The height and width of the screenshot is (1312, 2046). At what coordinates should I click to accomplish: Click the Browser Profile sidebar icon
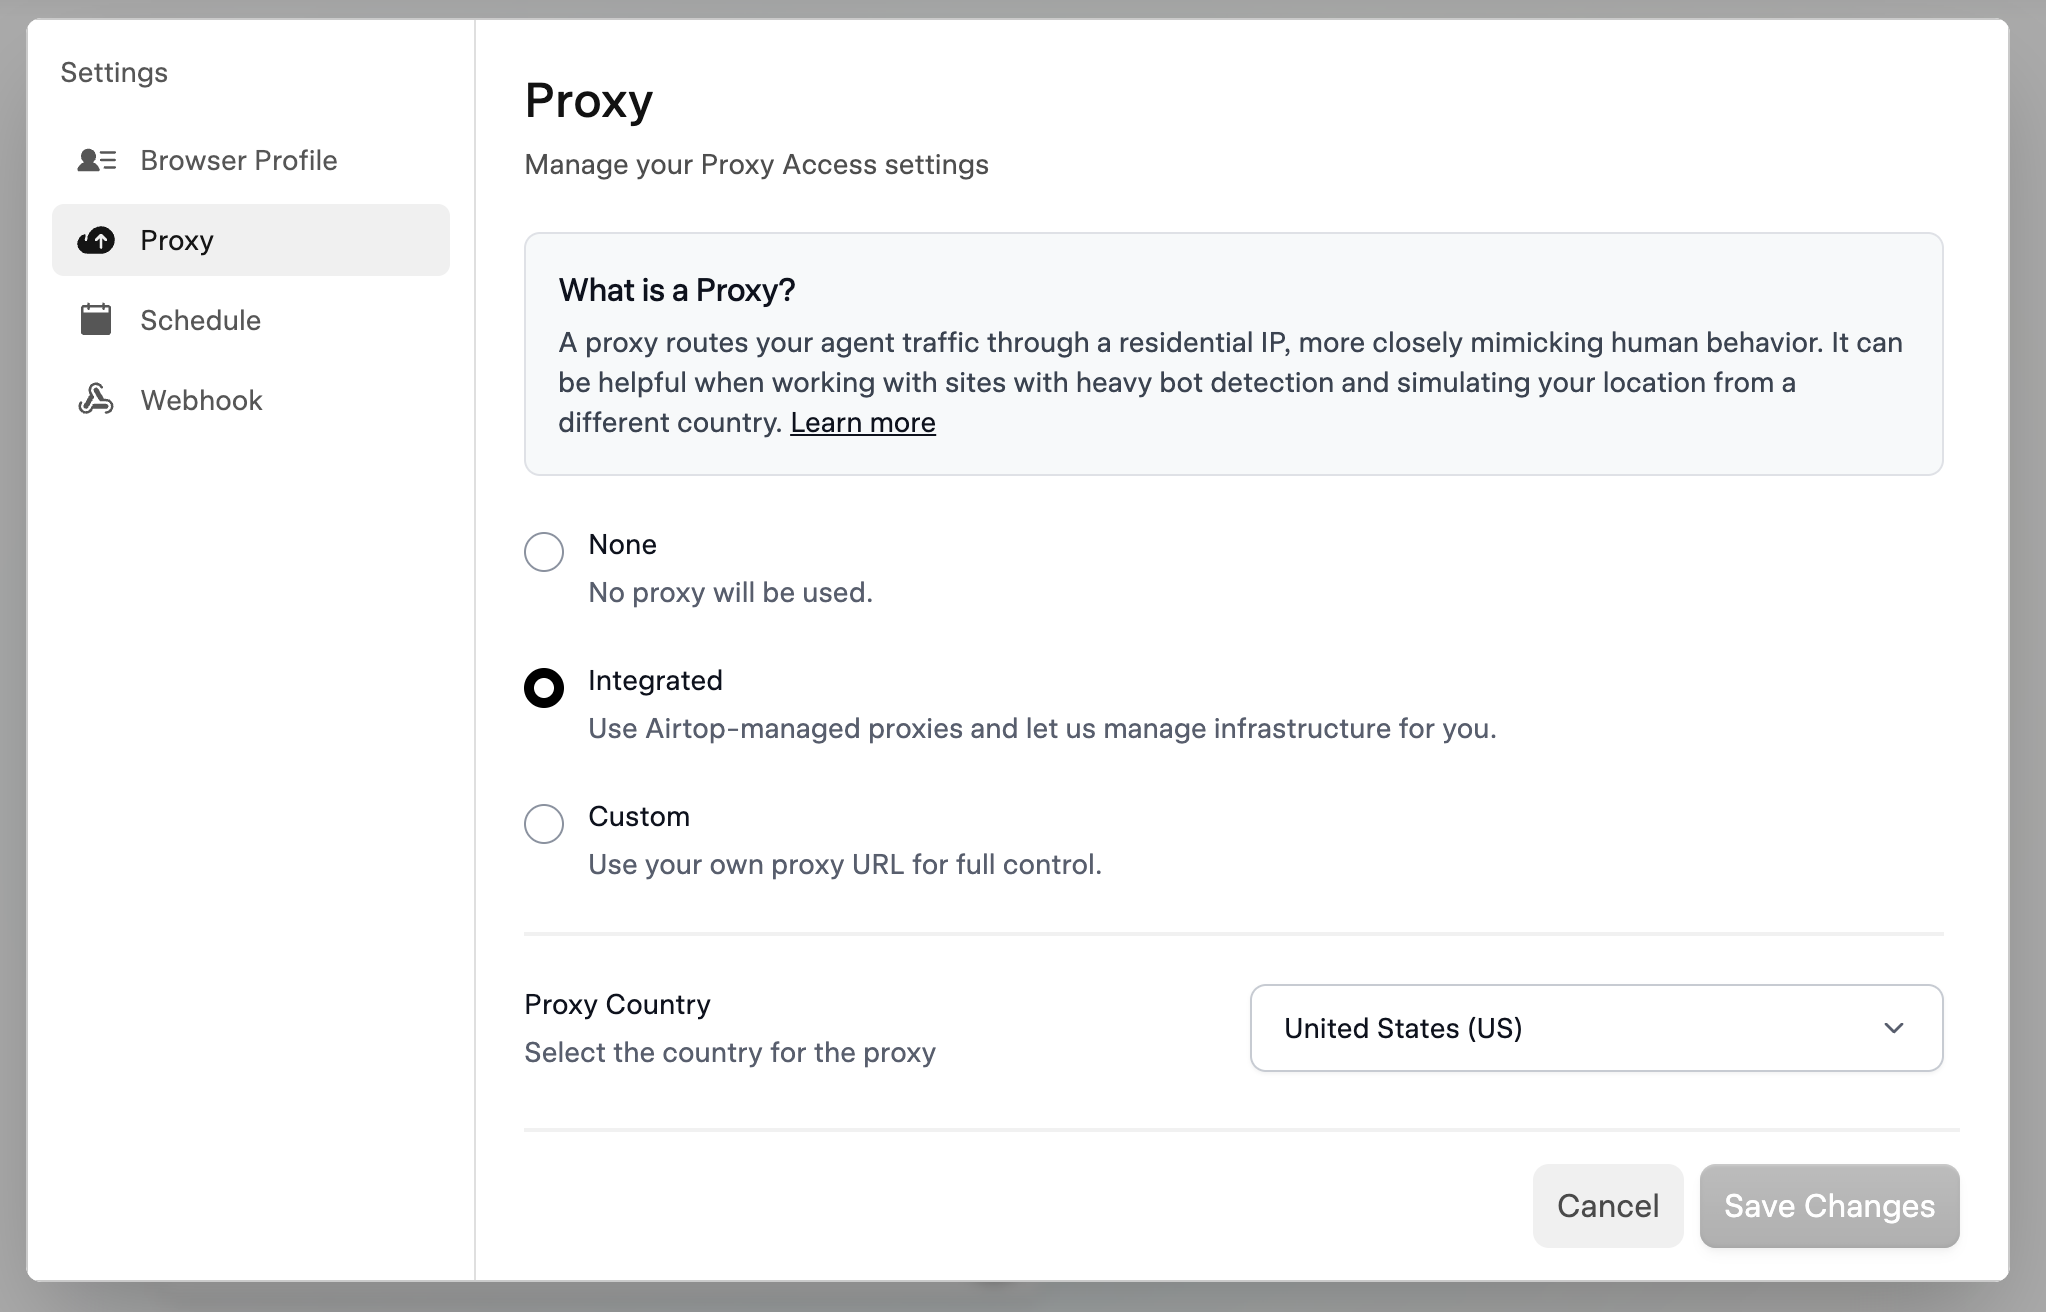96,160
